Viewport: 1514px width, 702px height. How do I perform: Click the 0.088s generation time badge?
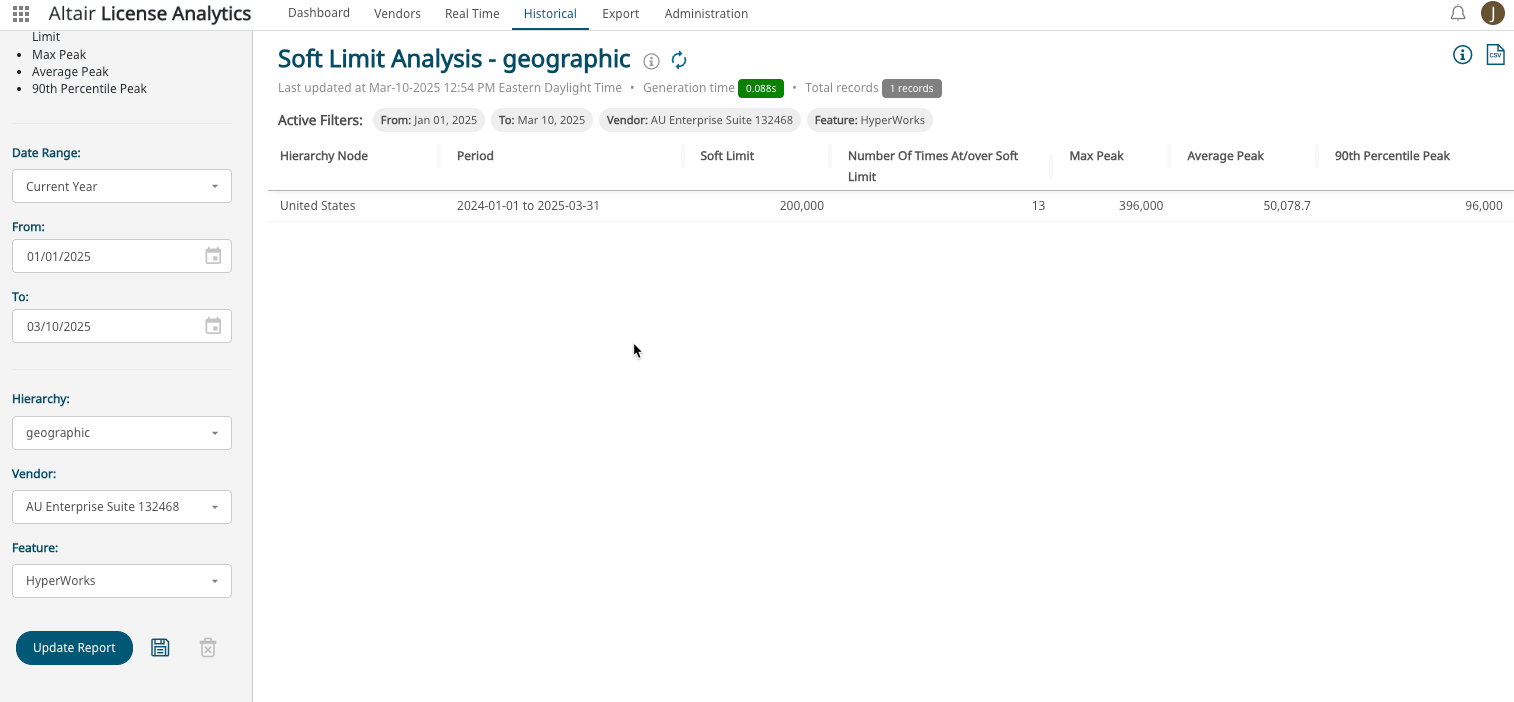[761, 88]
